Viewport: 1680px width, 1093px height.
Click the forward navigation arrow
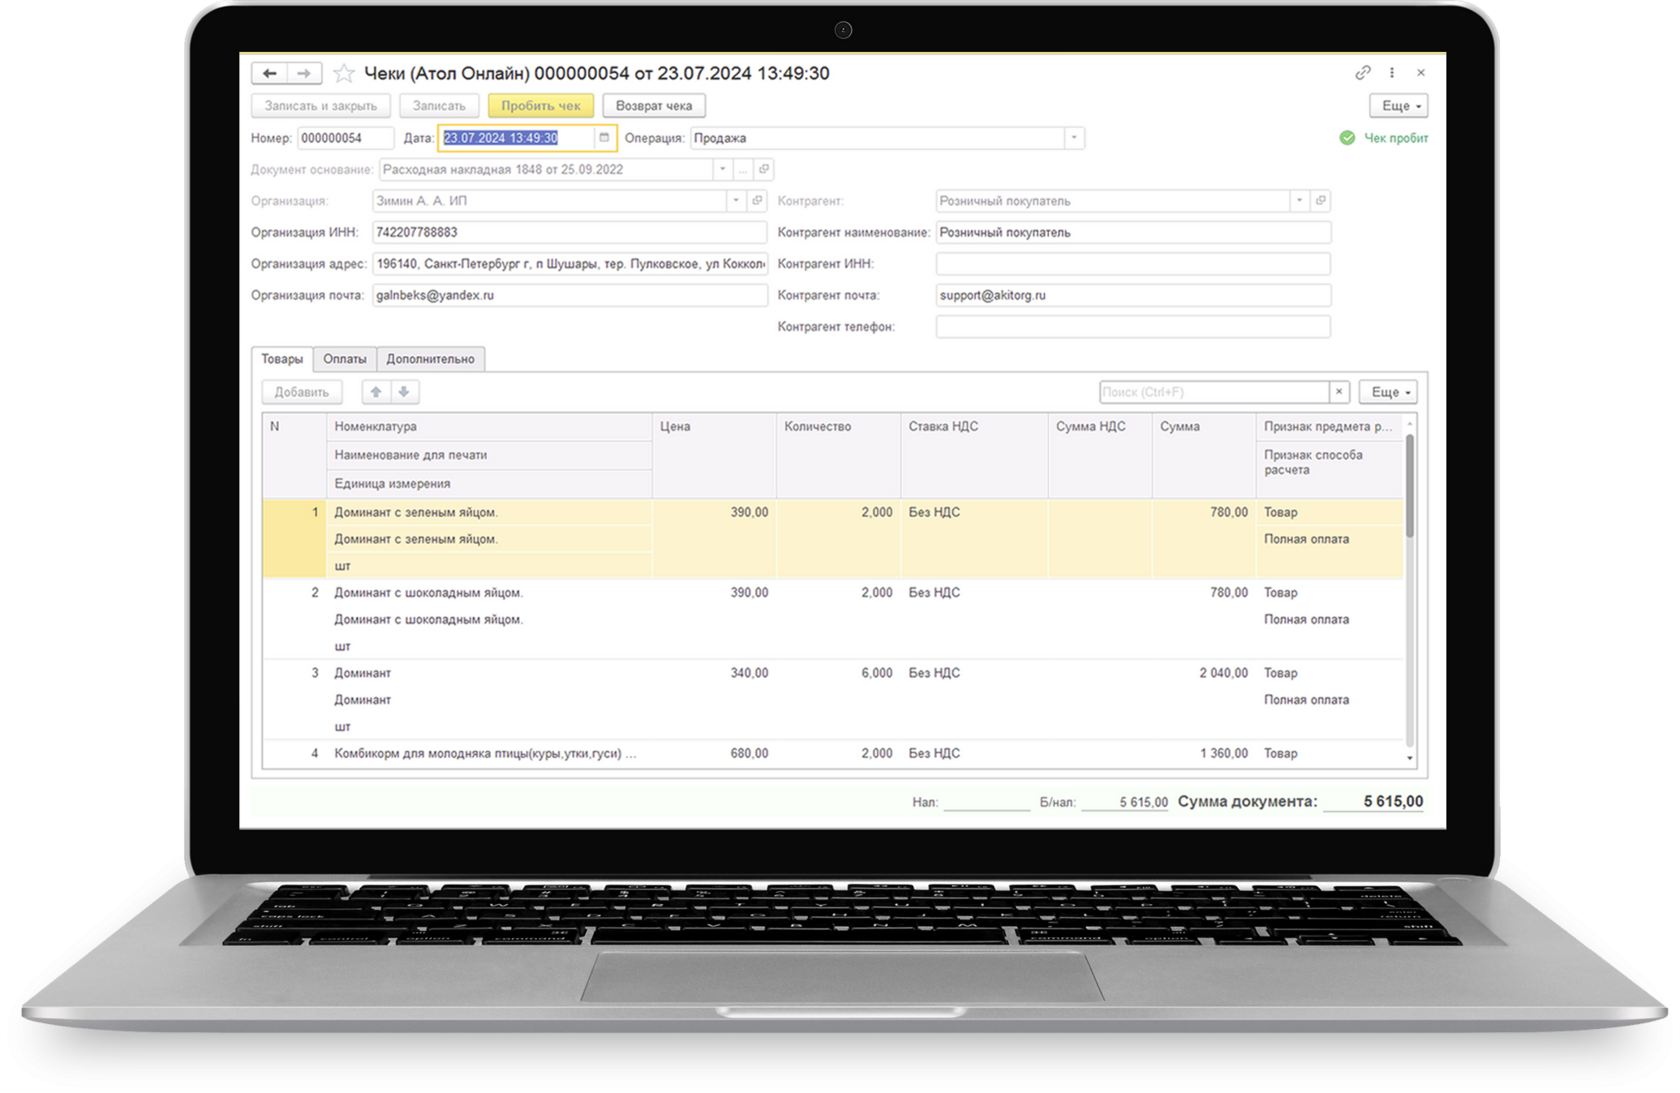[x=304, y=73]
